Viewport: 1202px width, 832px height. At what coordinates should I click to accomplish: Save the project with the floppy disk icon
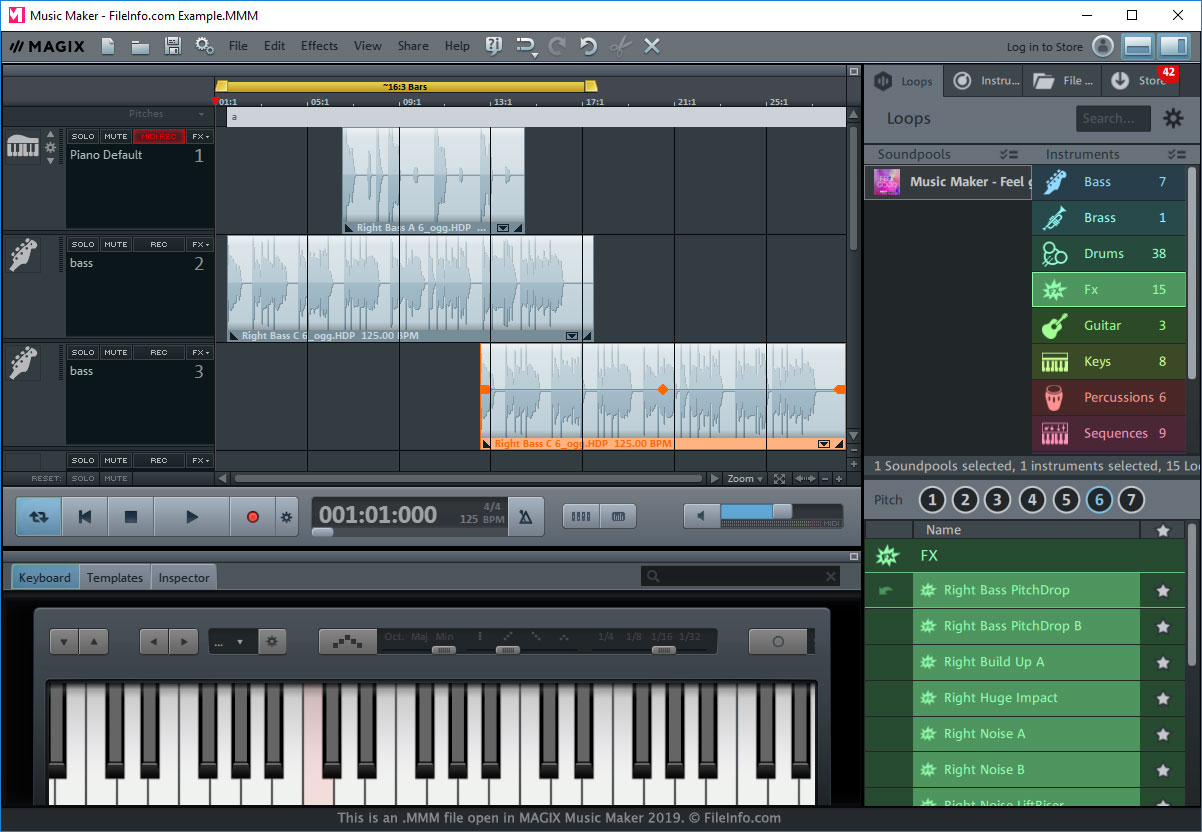[172, 46]
